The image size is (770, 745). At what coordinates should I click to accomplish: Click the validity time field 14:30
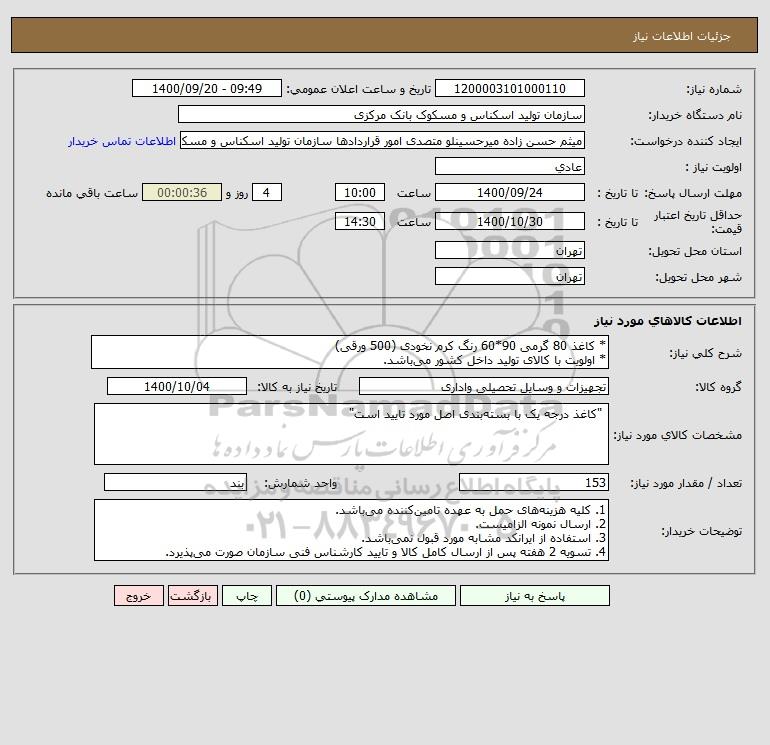tap(359, 221)
